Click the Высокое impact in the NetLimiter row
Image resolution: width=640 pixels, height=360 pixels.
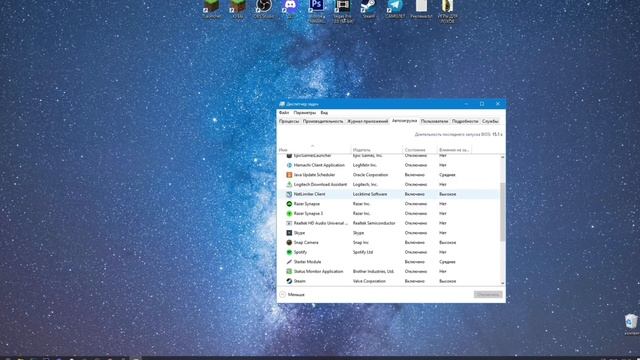coord(447,194)
